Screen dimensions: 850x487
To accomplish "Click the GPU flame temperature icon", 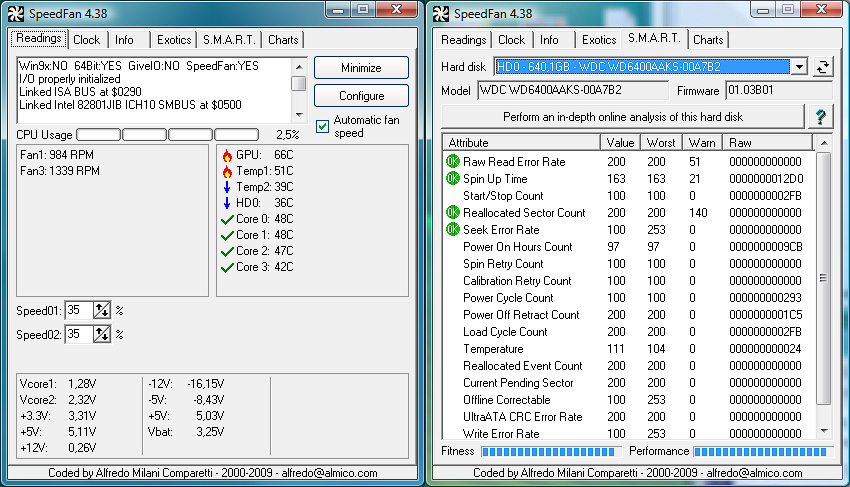I will click(227, 156).
